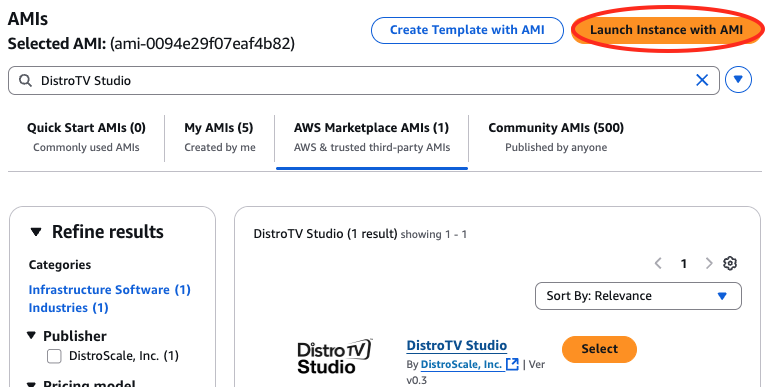Go to previous results page arrow

(658, 263)
